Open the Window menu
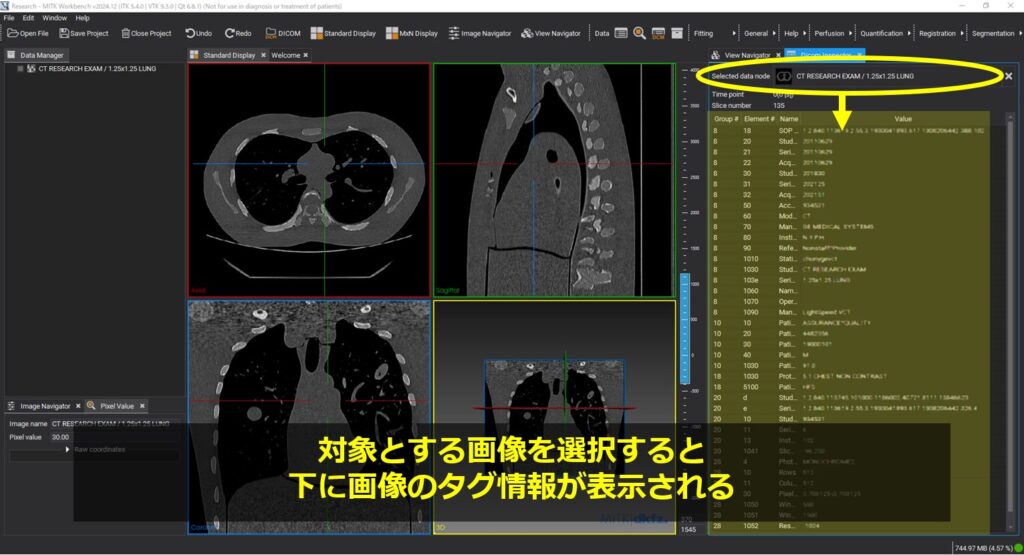The width and height of the screenshot is (1024, 555). [54, 18]
